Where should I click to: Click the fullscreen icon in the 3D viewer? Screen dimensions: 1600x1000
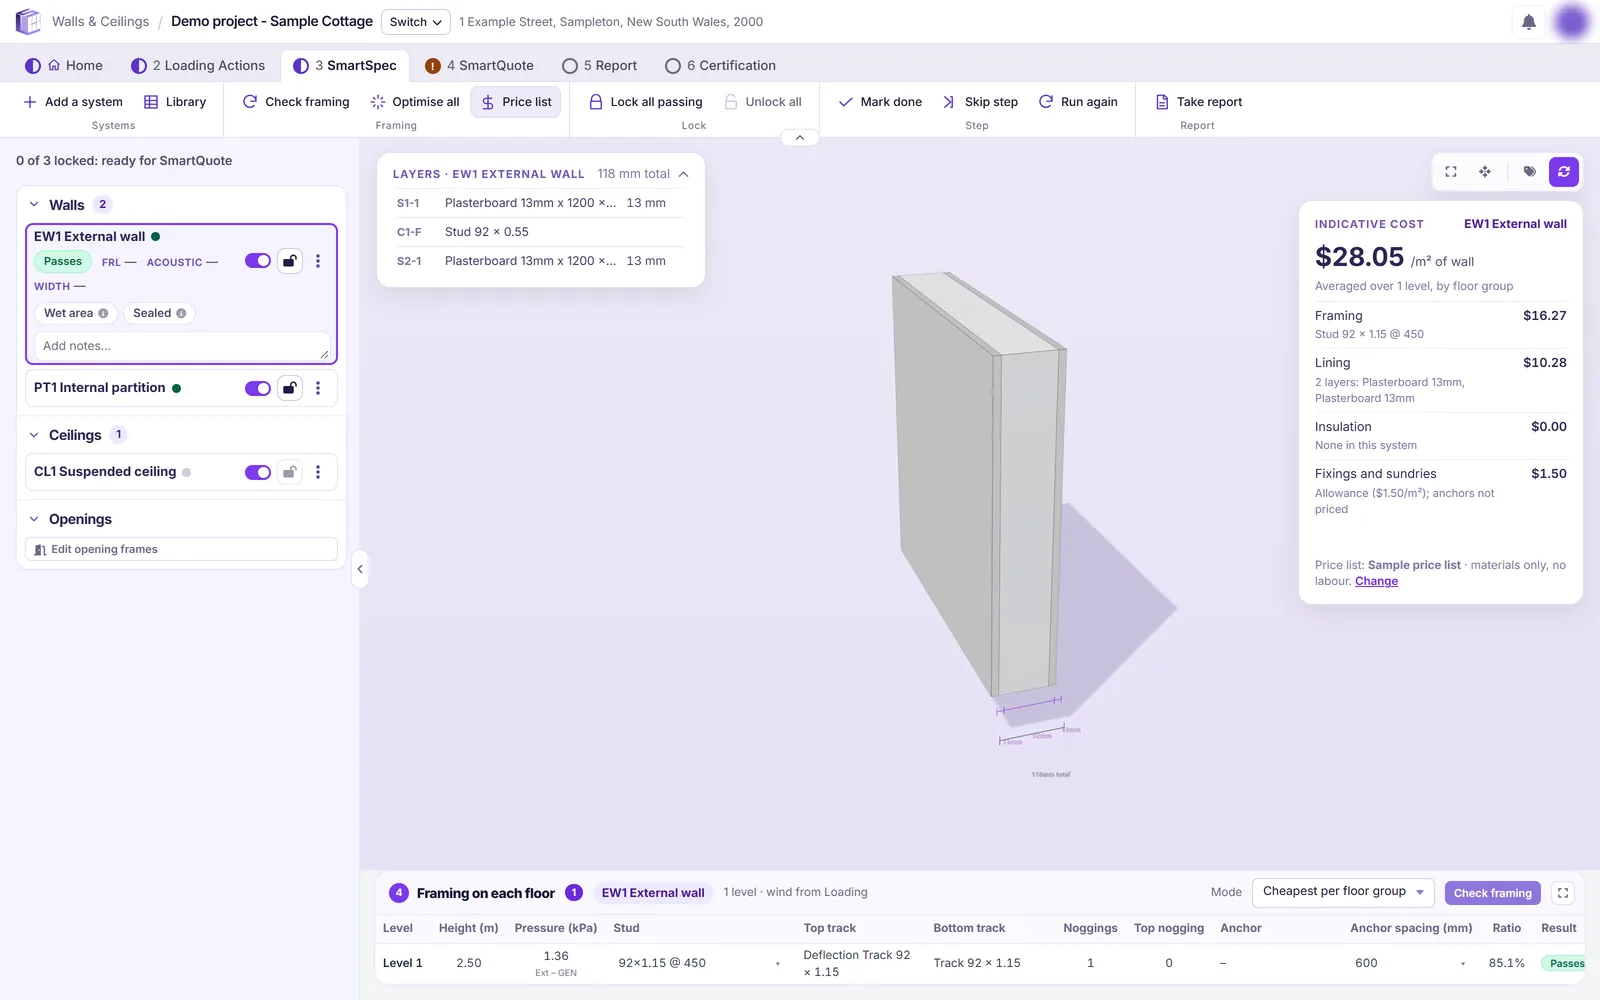[1451, 172]
